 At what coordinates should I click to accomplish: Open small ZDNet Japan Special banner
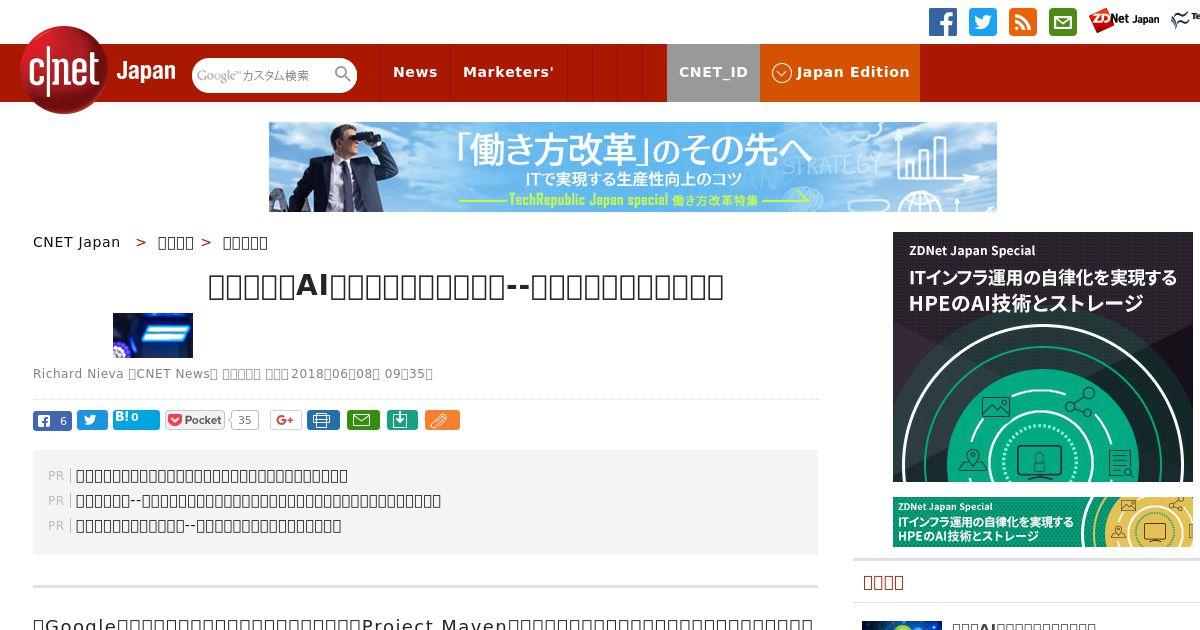click(x=1043, y=522)
